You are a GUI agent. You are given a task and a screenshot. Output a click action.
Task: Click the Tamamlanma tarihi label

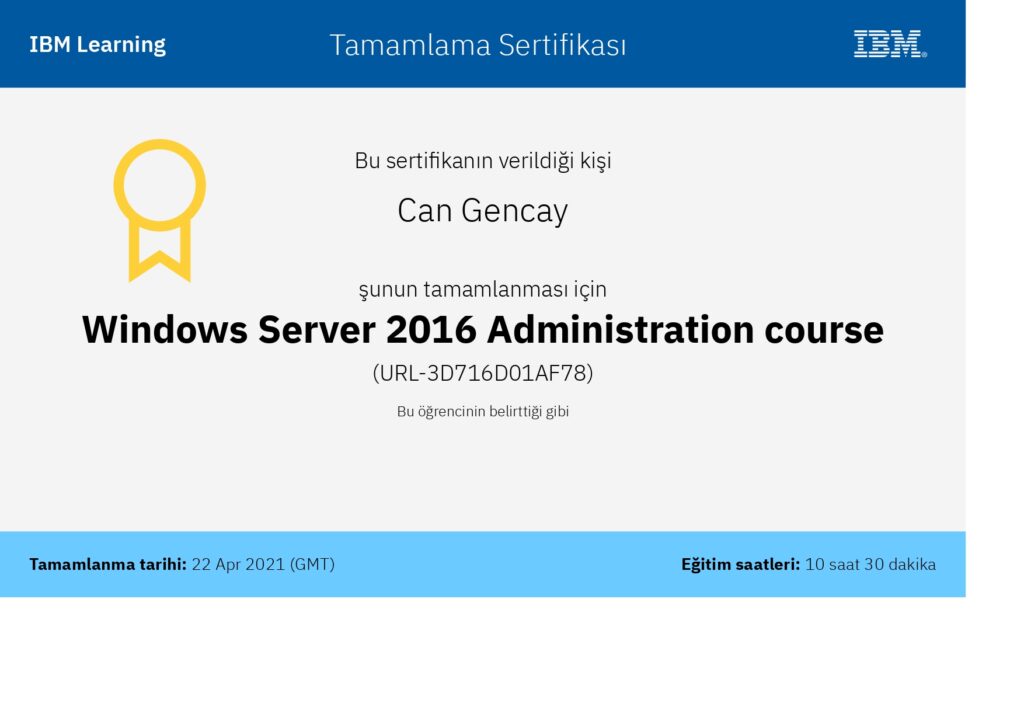tap(108, 564)
